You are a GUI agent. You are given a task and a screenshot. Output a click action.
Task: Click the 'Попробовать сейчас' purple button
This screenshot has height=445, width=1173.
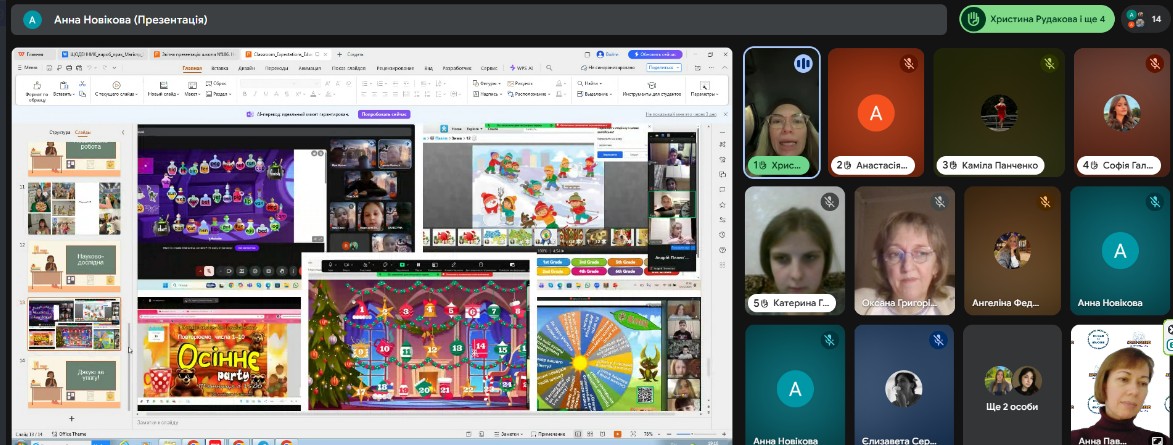[x=384, y=115]
